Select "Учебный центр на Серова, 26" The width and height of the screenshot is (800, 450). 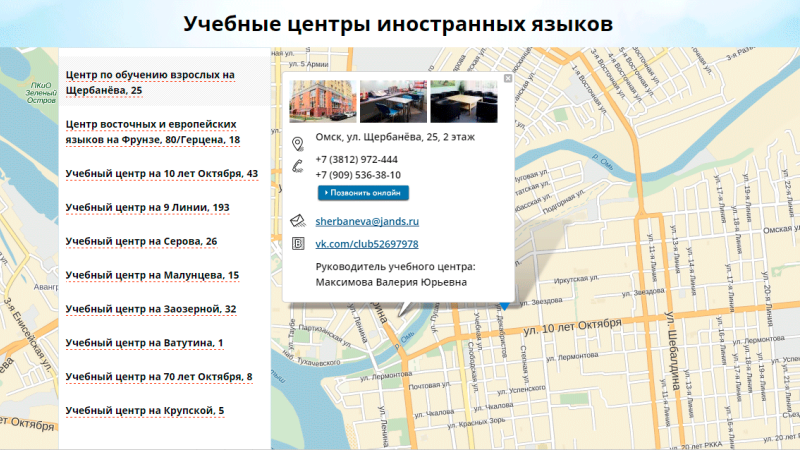(x=141, y=241)
